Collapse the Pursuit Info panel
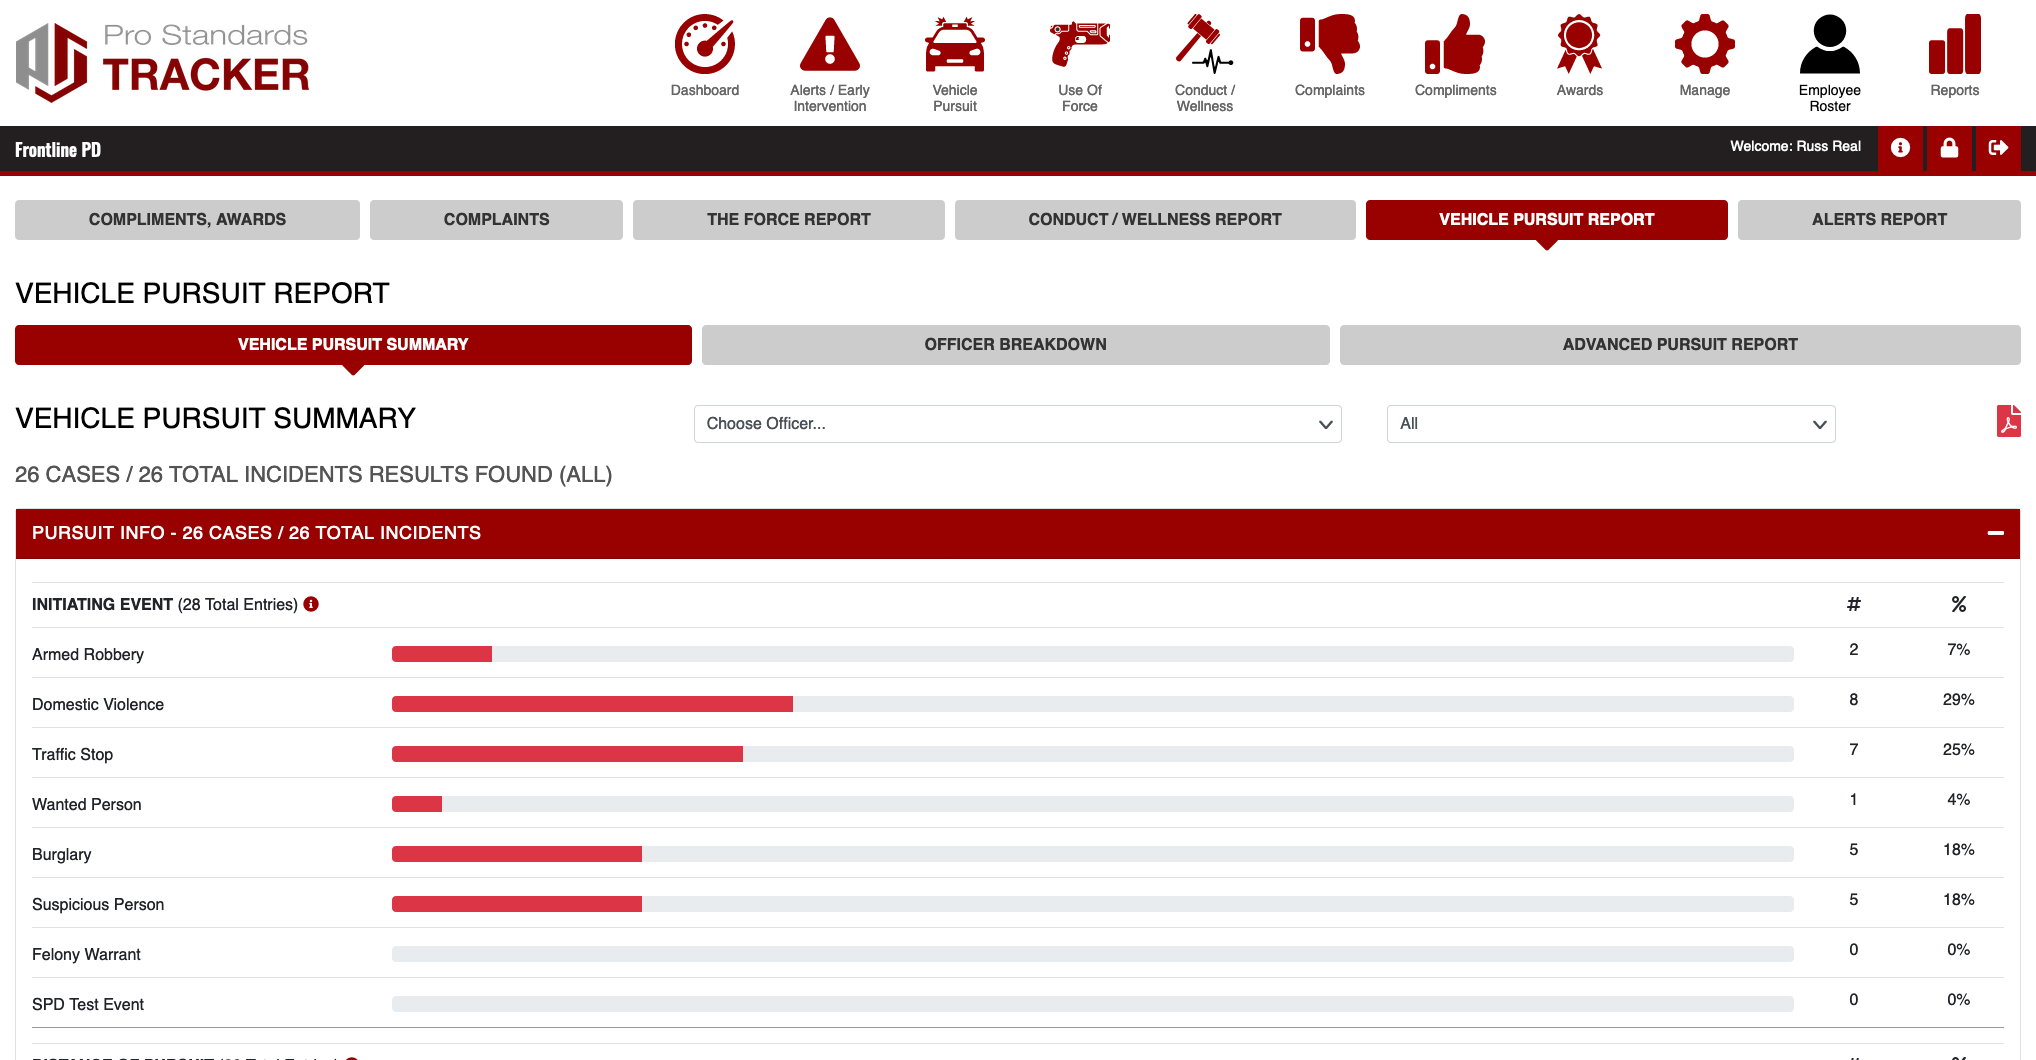 (1995, 533)
